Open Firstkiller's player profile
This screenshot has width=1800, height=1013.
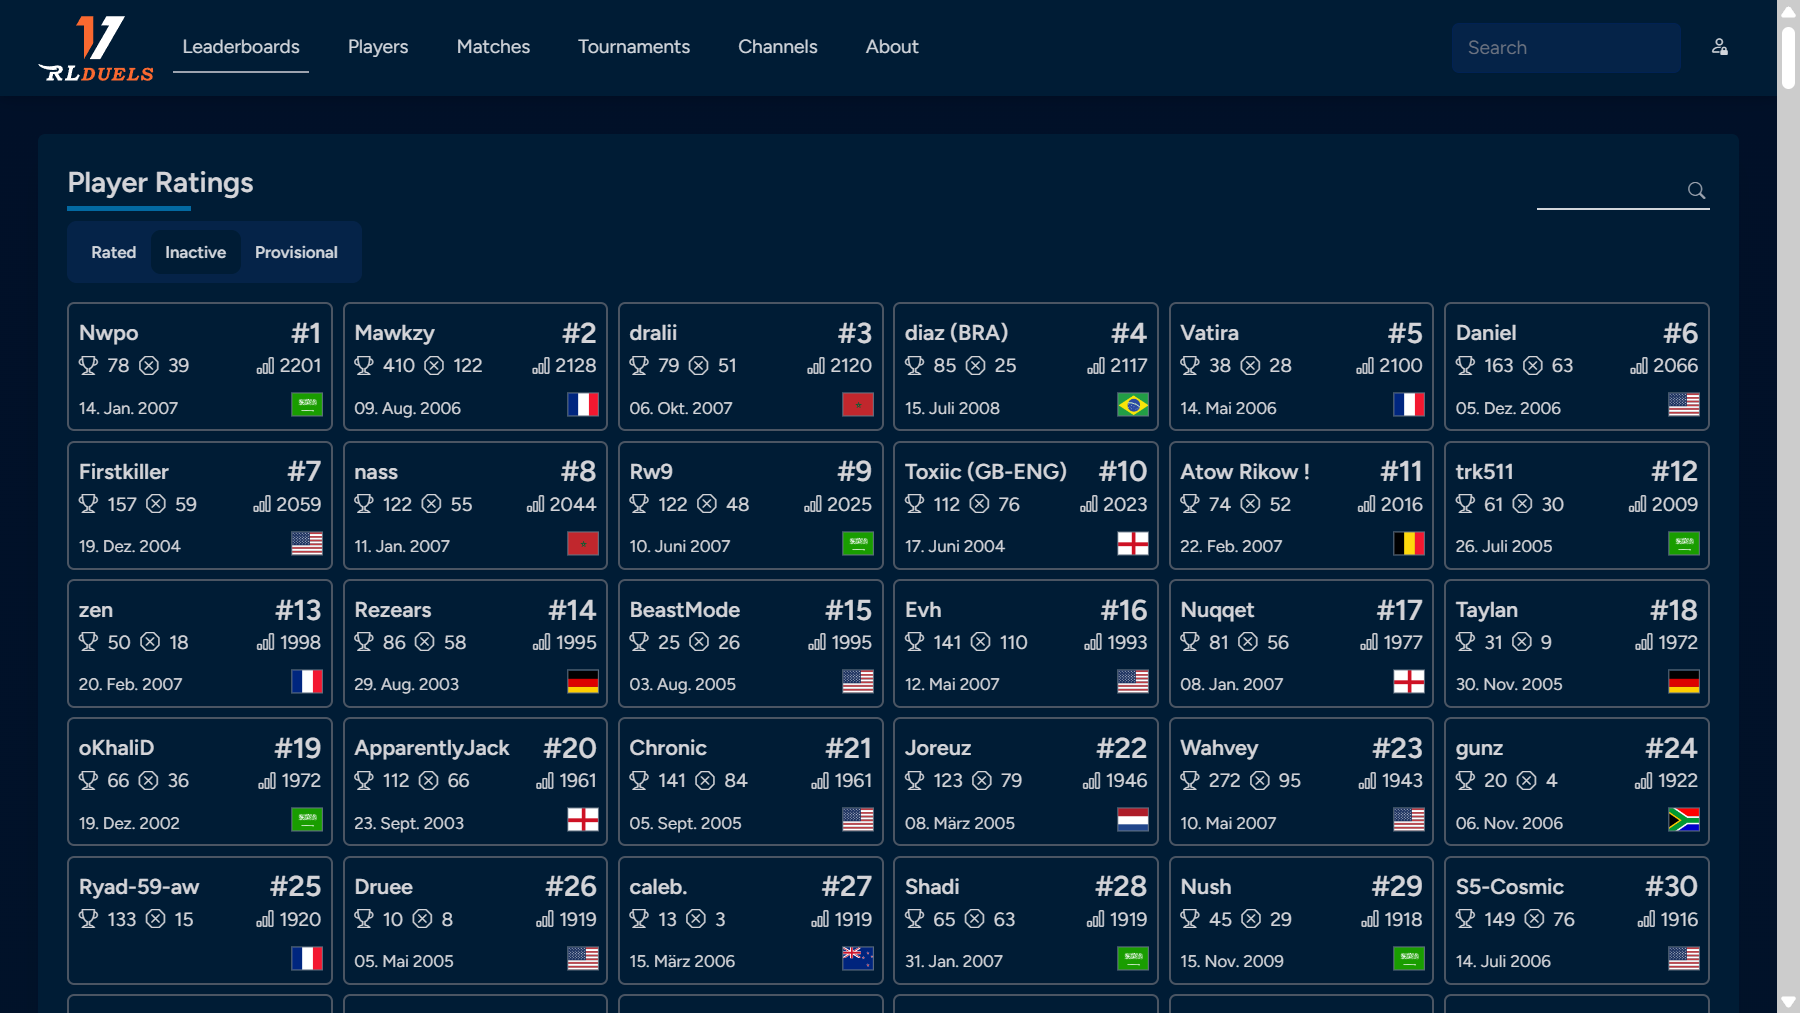click(124, 472)
